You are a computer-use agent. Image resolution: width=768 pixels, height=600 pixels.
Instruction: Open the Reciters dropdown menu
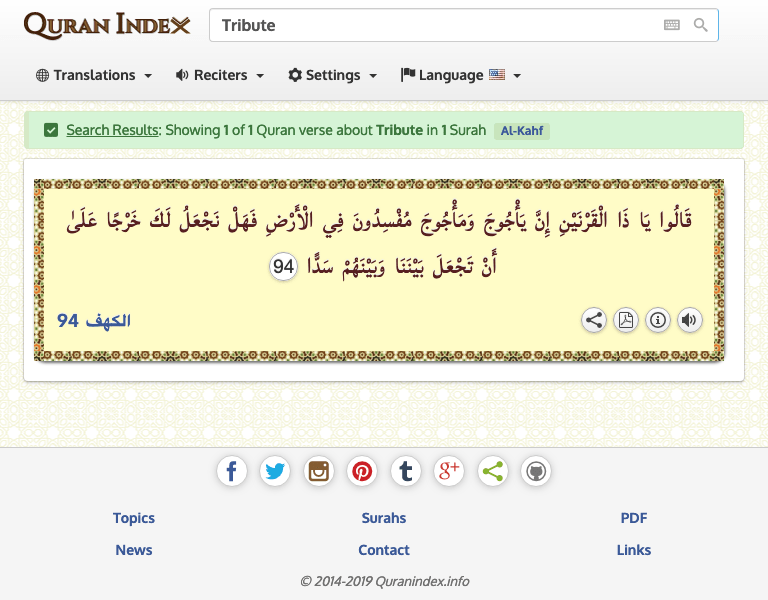click(219, 75)
